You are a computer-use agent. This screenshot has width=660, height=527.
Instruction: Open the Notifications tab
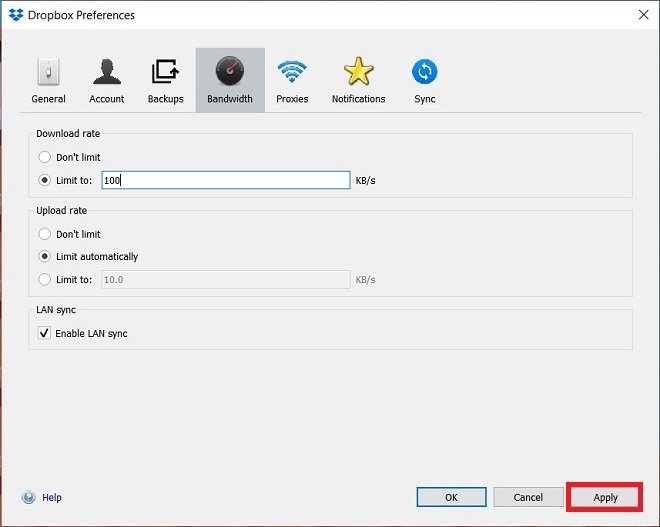tap(358, 80)
